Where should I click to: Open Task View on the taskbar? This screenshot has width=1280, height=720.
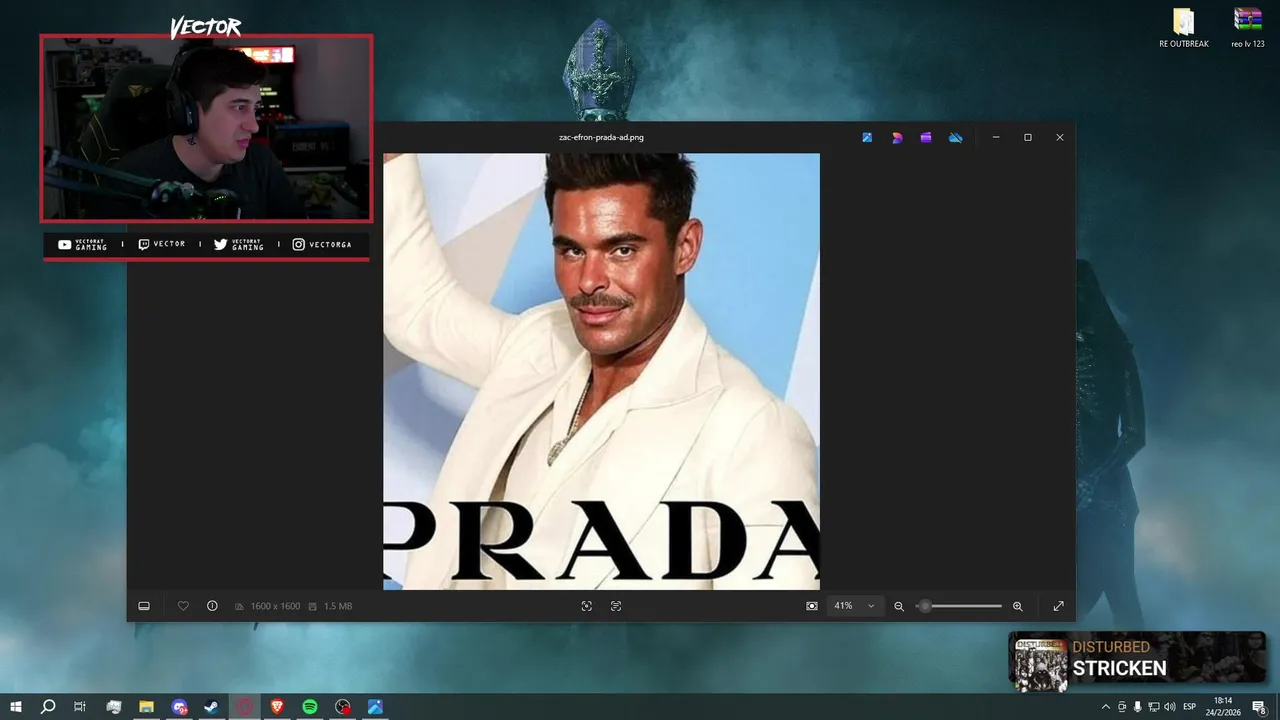80,707
